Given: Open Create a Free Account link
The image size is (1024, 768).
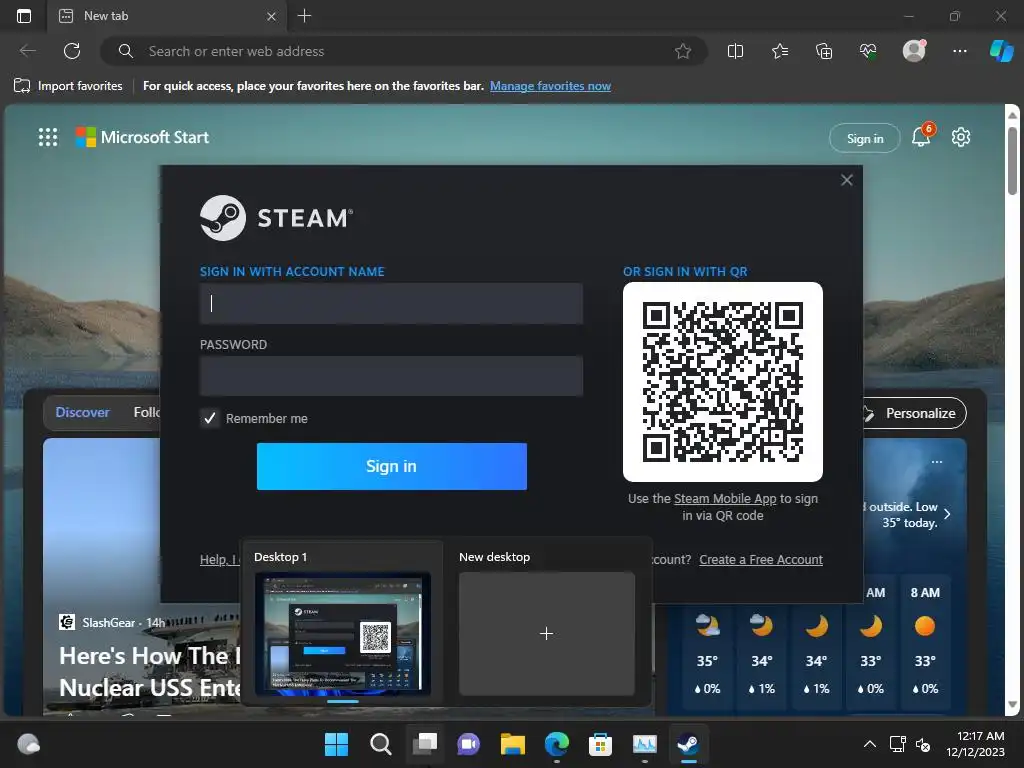Looking at the screenshot, I should click(x=761, y=560).
